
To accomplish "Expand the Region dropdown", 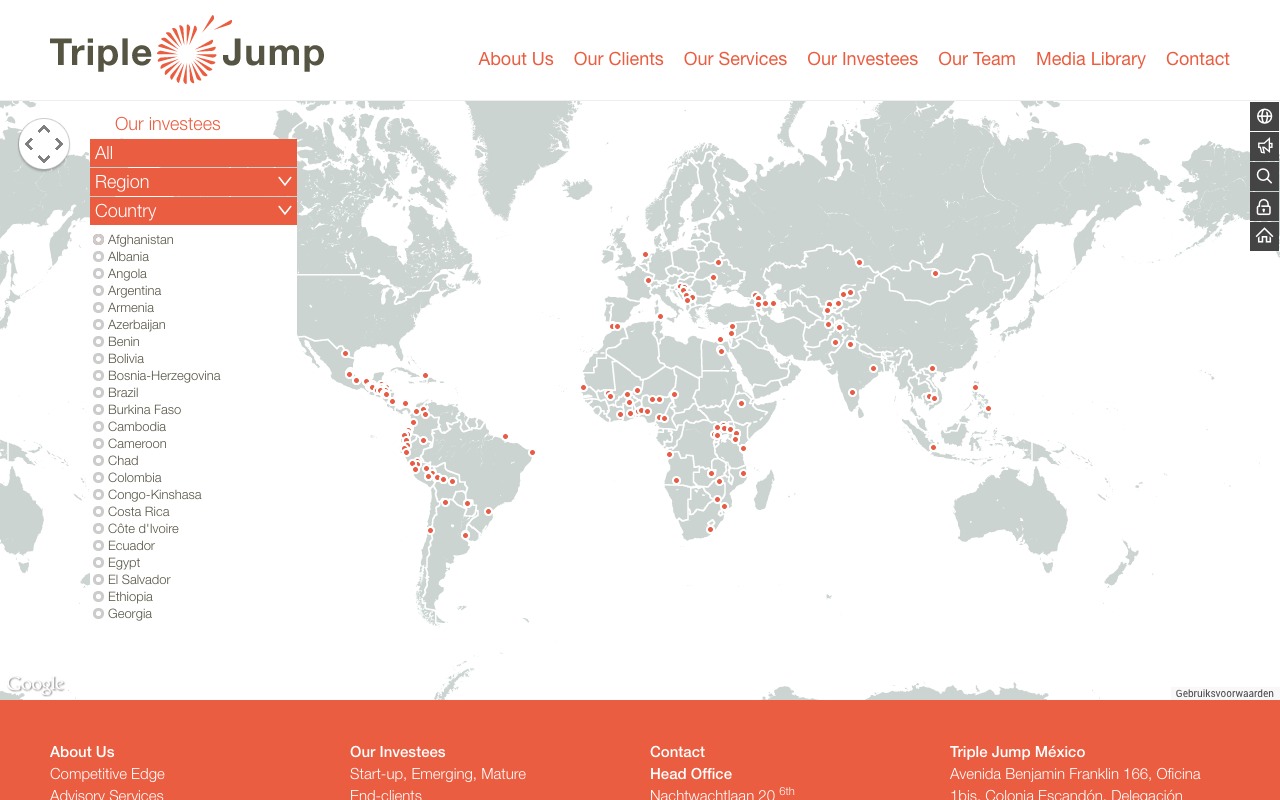I will [193, 182].
